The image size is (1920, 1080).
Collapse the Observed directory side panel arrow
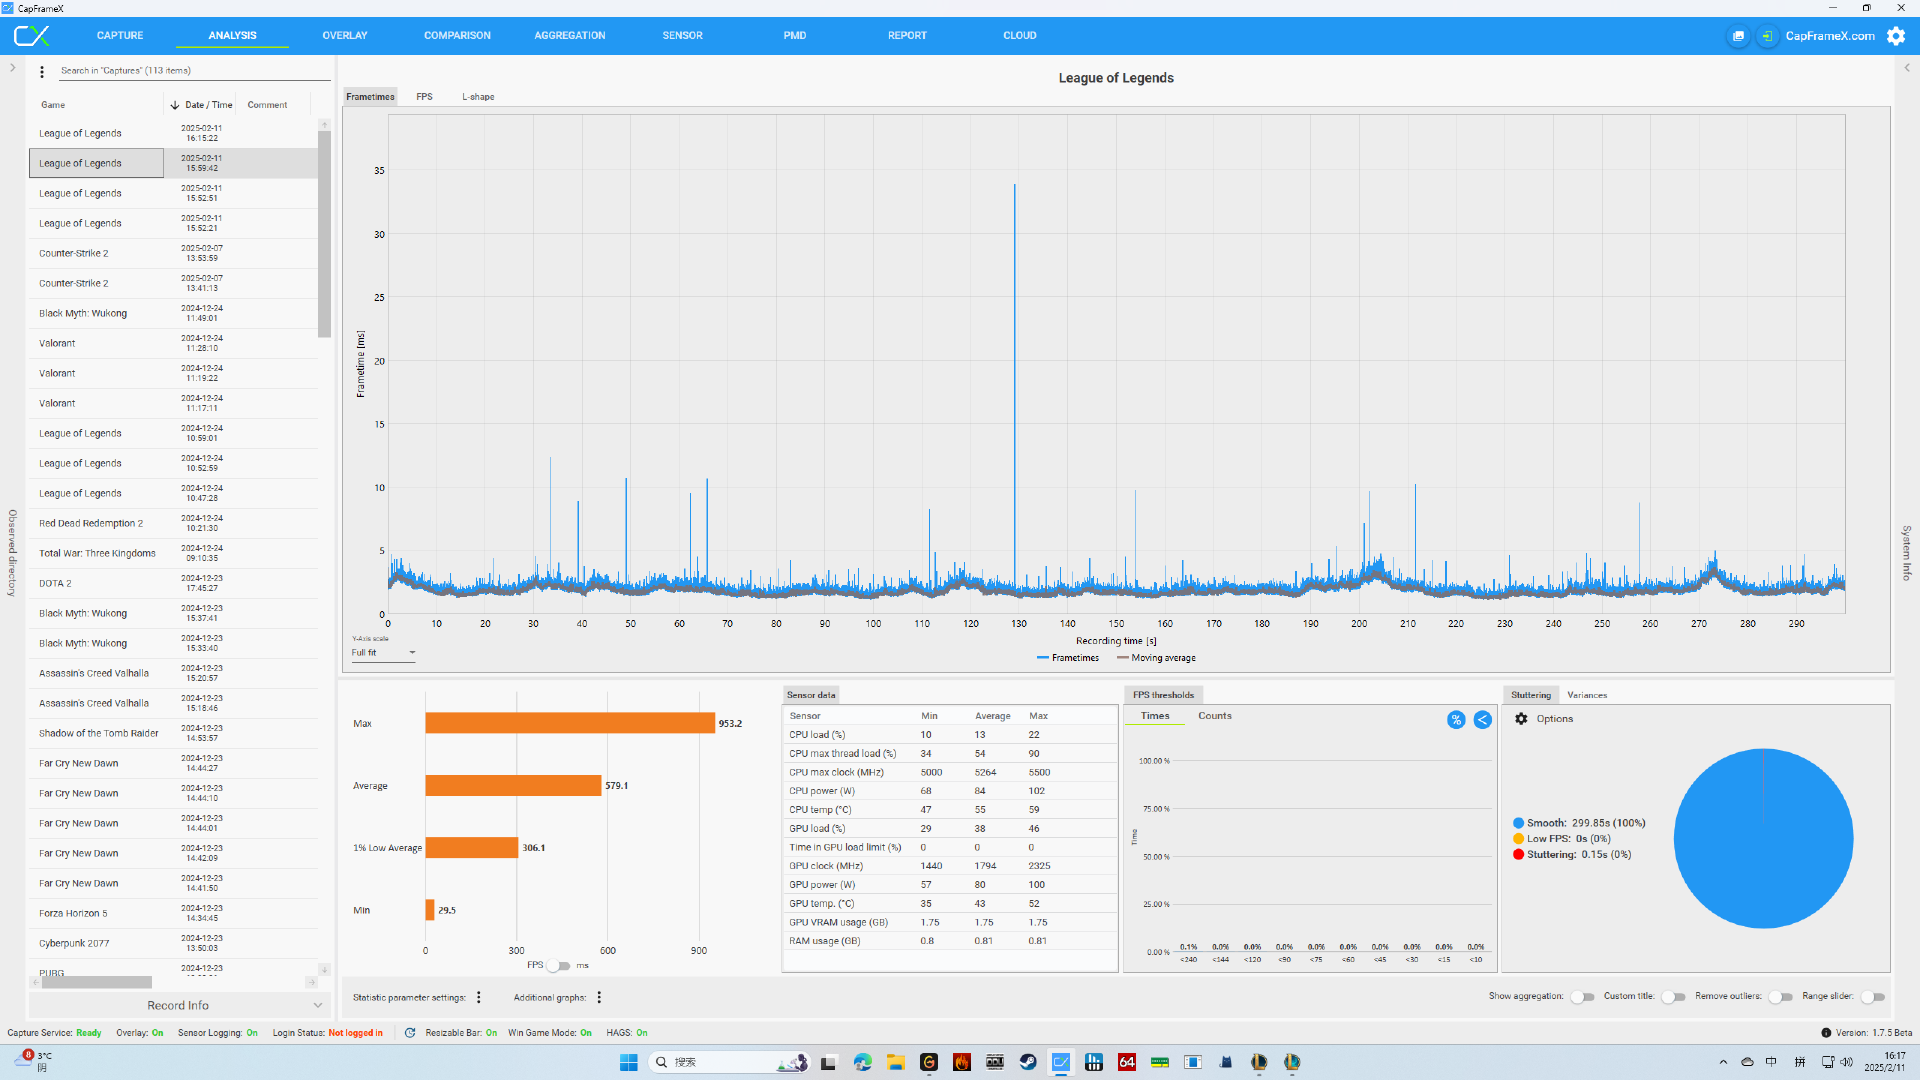point(12,68)
